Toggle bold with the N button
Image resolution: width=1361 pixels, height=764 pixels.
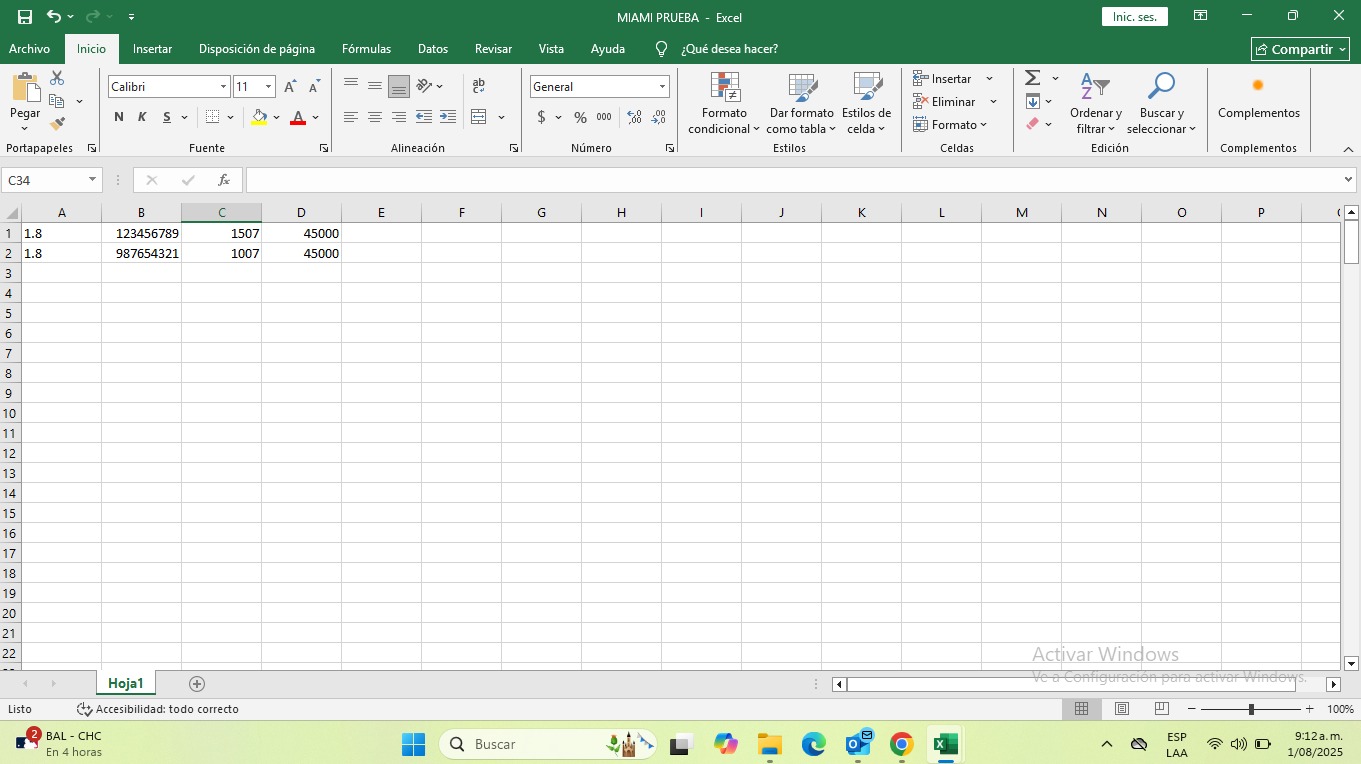tap(117, 117)
